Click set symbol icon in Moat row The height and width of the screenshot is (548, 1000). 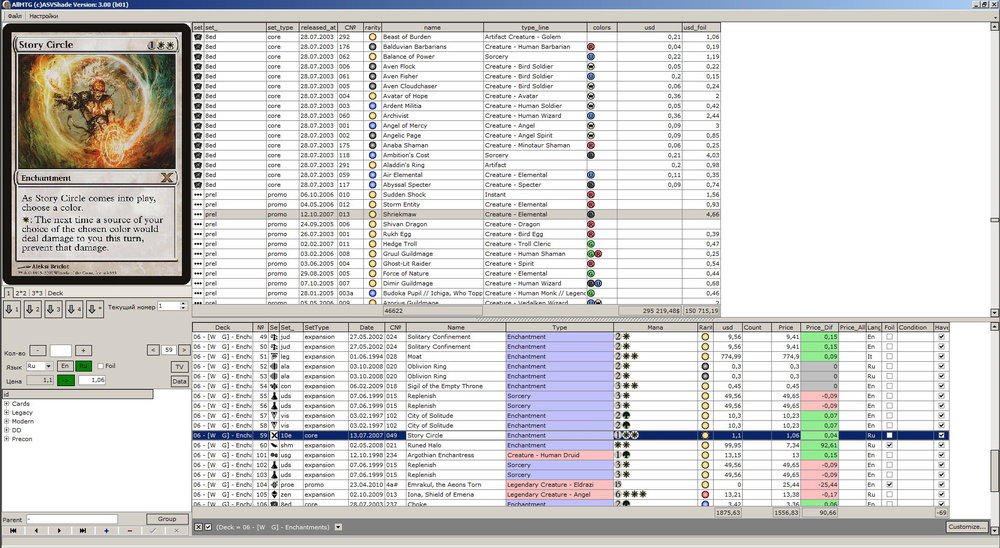(x=275, y=356)
